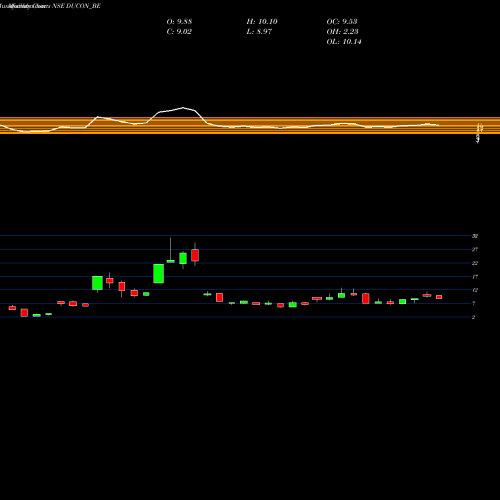Image resolution: width=500 pixels, height=500 pixels.
Task: Click the 22 price axis label
Action: pos(475,263)
